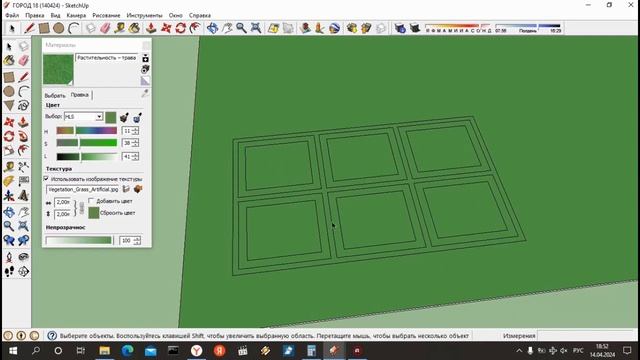This screenshot has width=640, height=360.
Task: Select the Arc tool in top toolbar
Action: [x=73, y=28]
